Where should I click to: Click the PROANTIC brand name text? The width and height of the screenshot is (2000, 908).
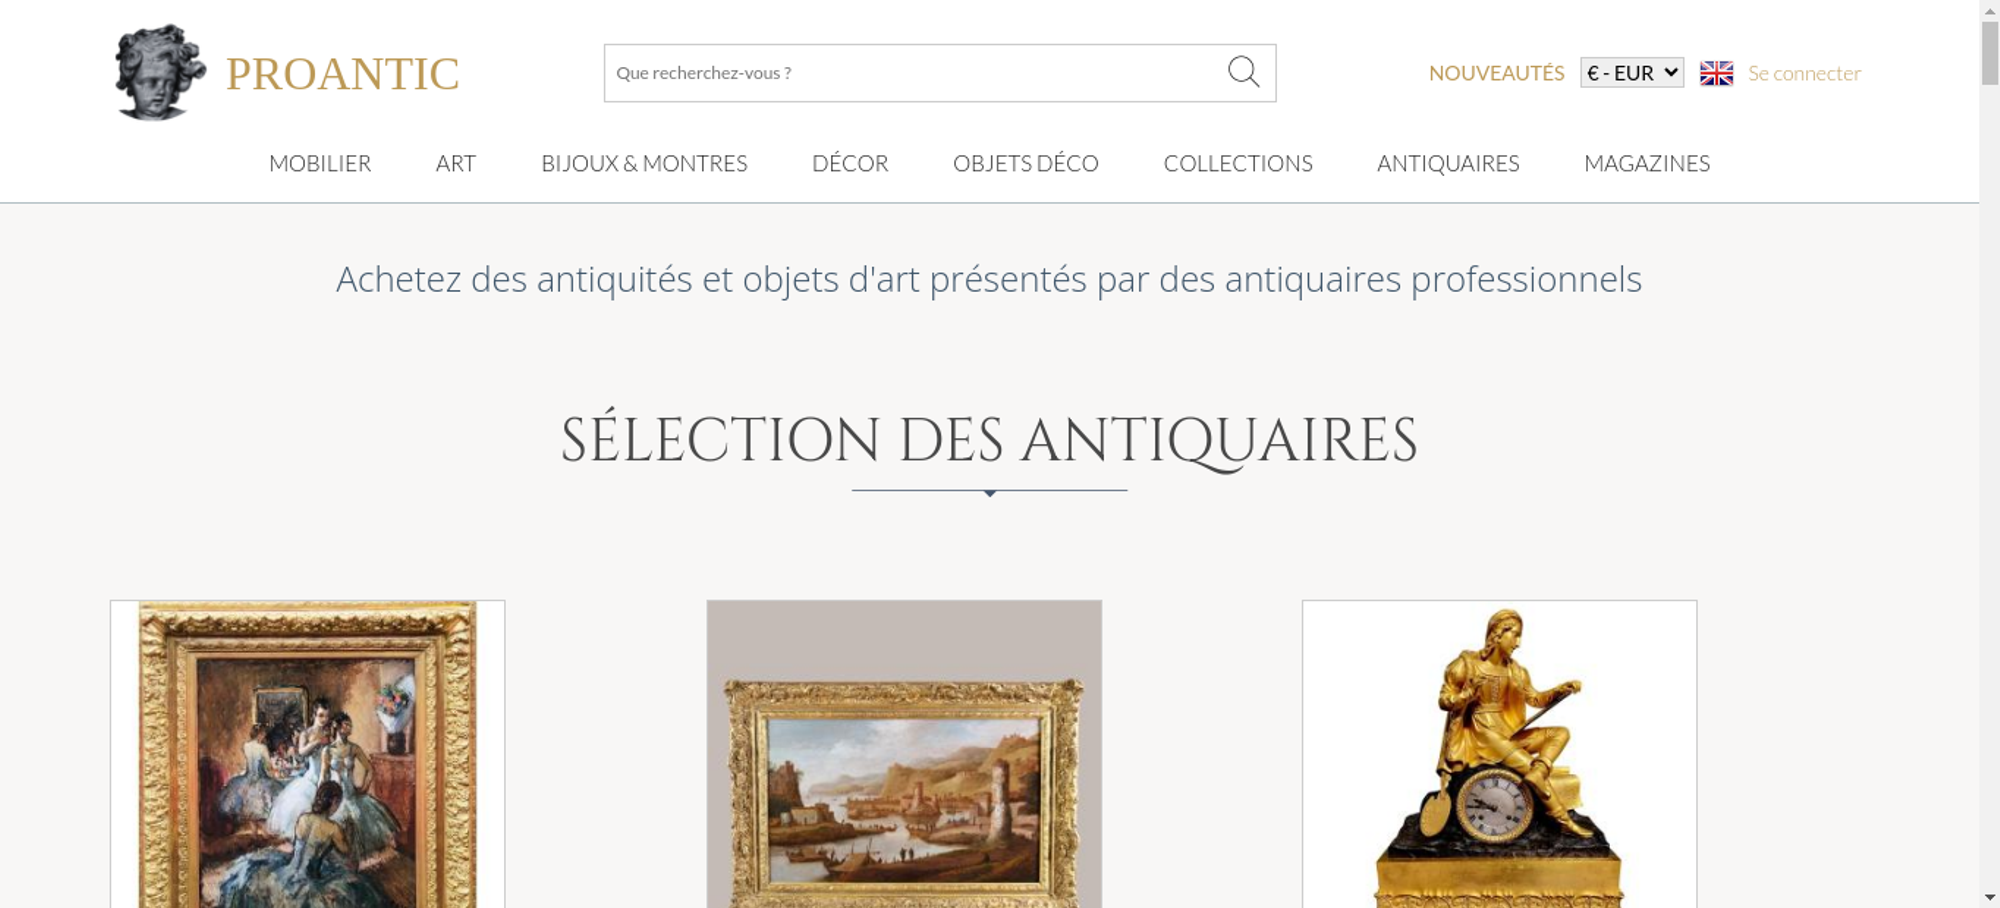343,74
